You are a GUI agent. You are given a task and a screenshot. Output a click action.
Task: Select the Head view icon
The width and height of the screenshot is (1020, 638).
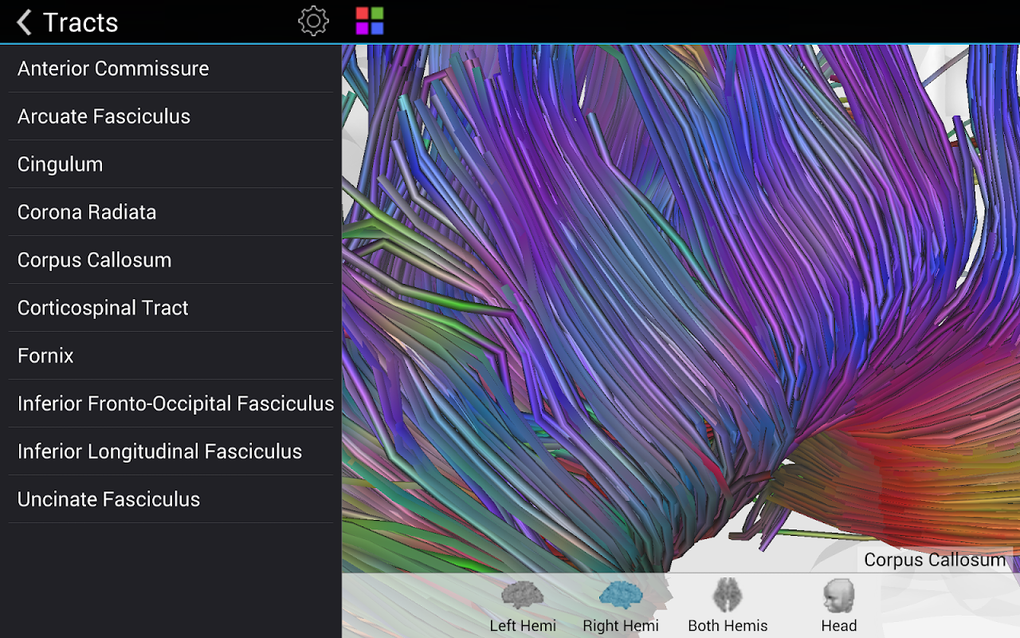click(x=839, y=596)
